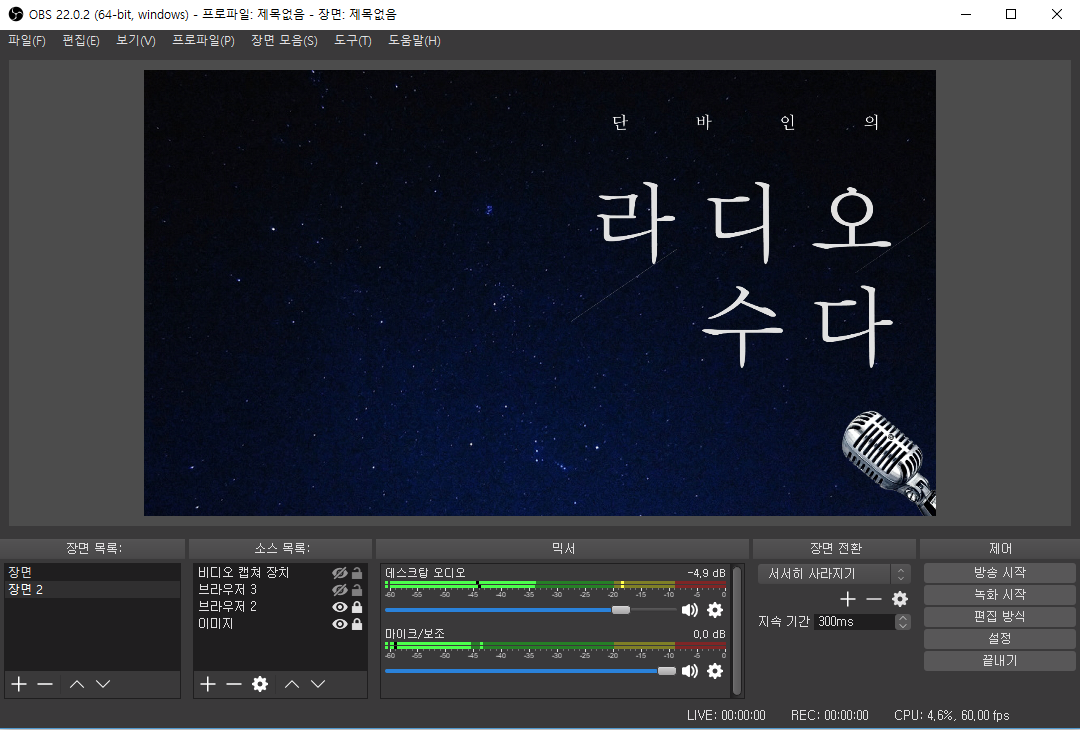Screen dimensions: 1080x730
Task: Click the 녹화 시작 button
Action: (999, 595)
